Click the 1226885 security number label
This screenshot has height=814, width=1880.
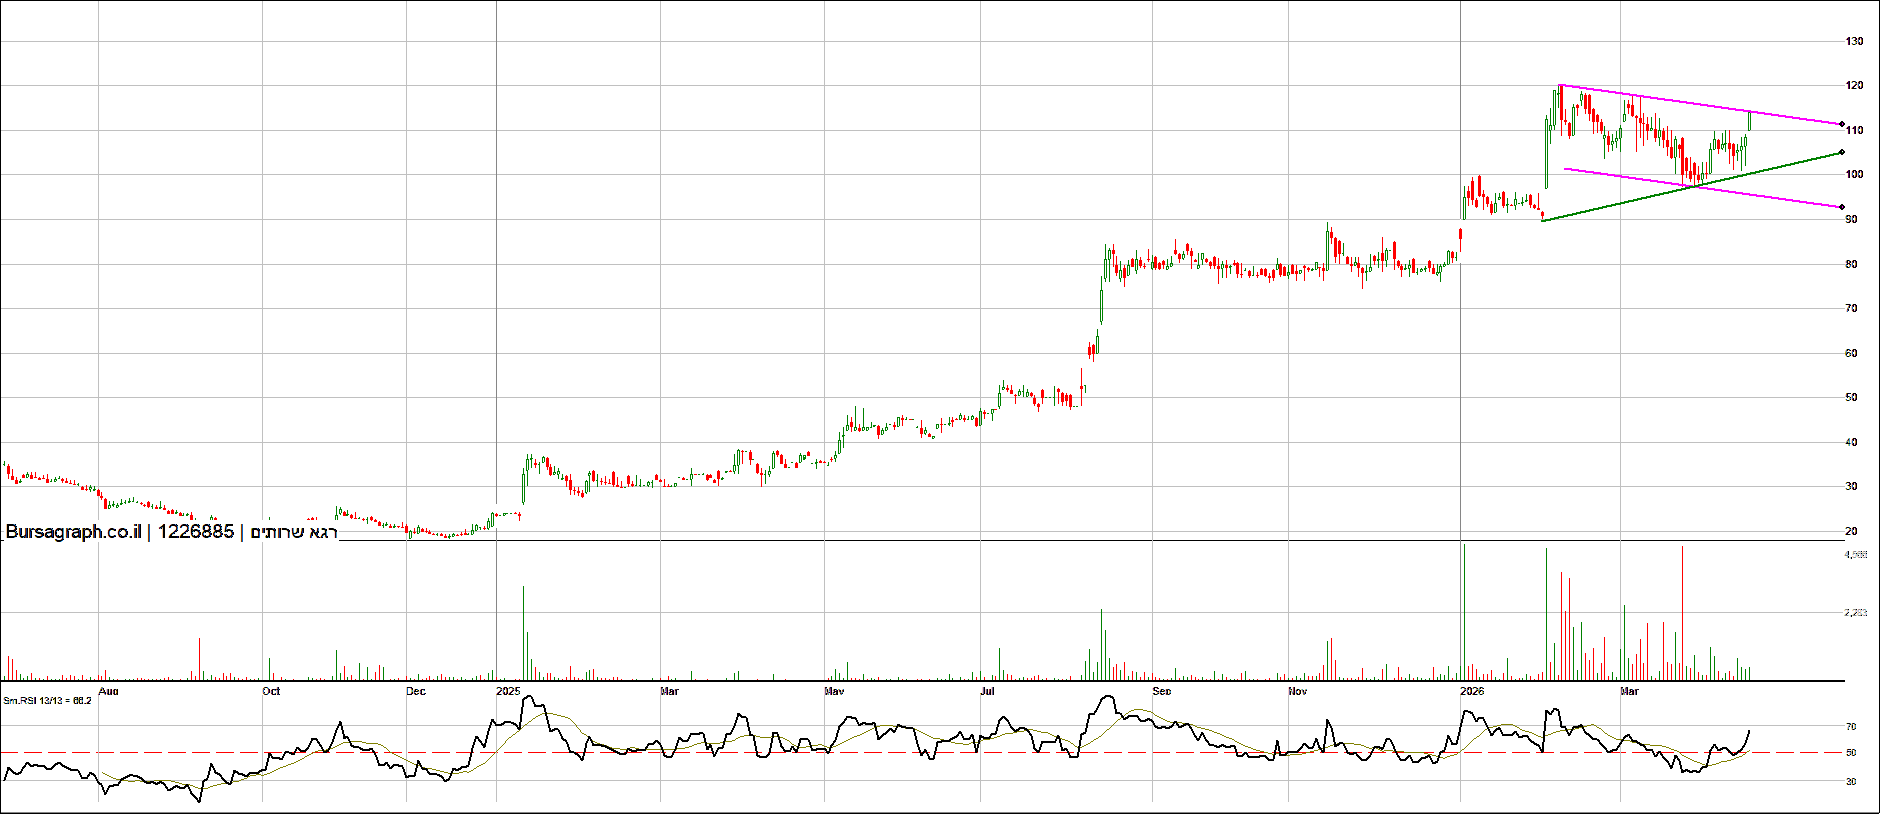click(x=196, y=532)
